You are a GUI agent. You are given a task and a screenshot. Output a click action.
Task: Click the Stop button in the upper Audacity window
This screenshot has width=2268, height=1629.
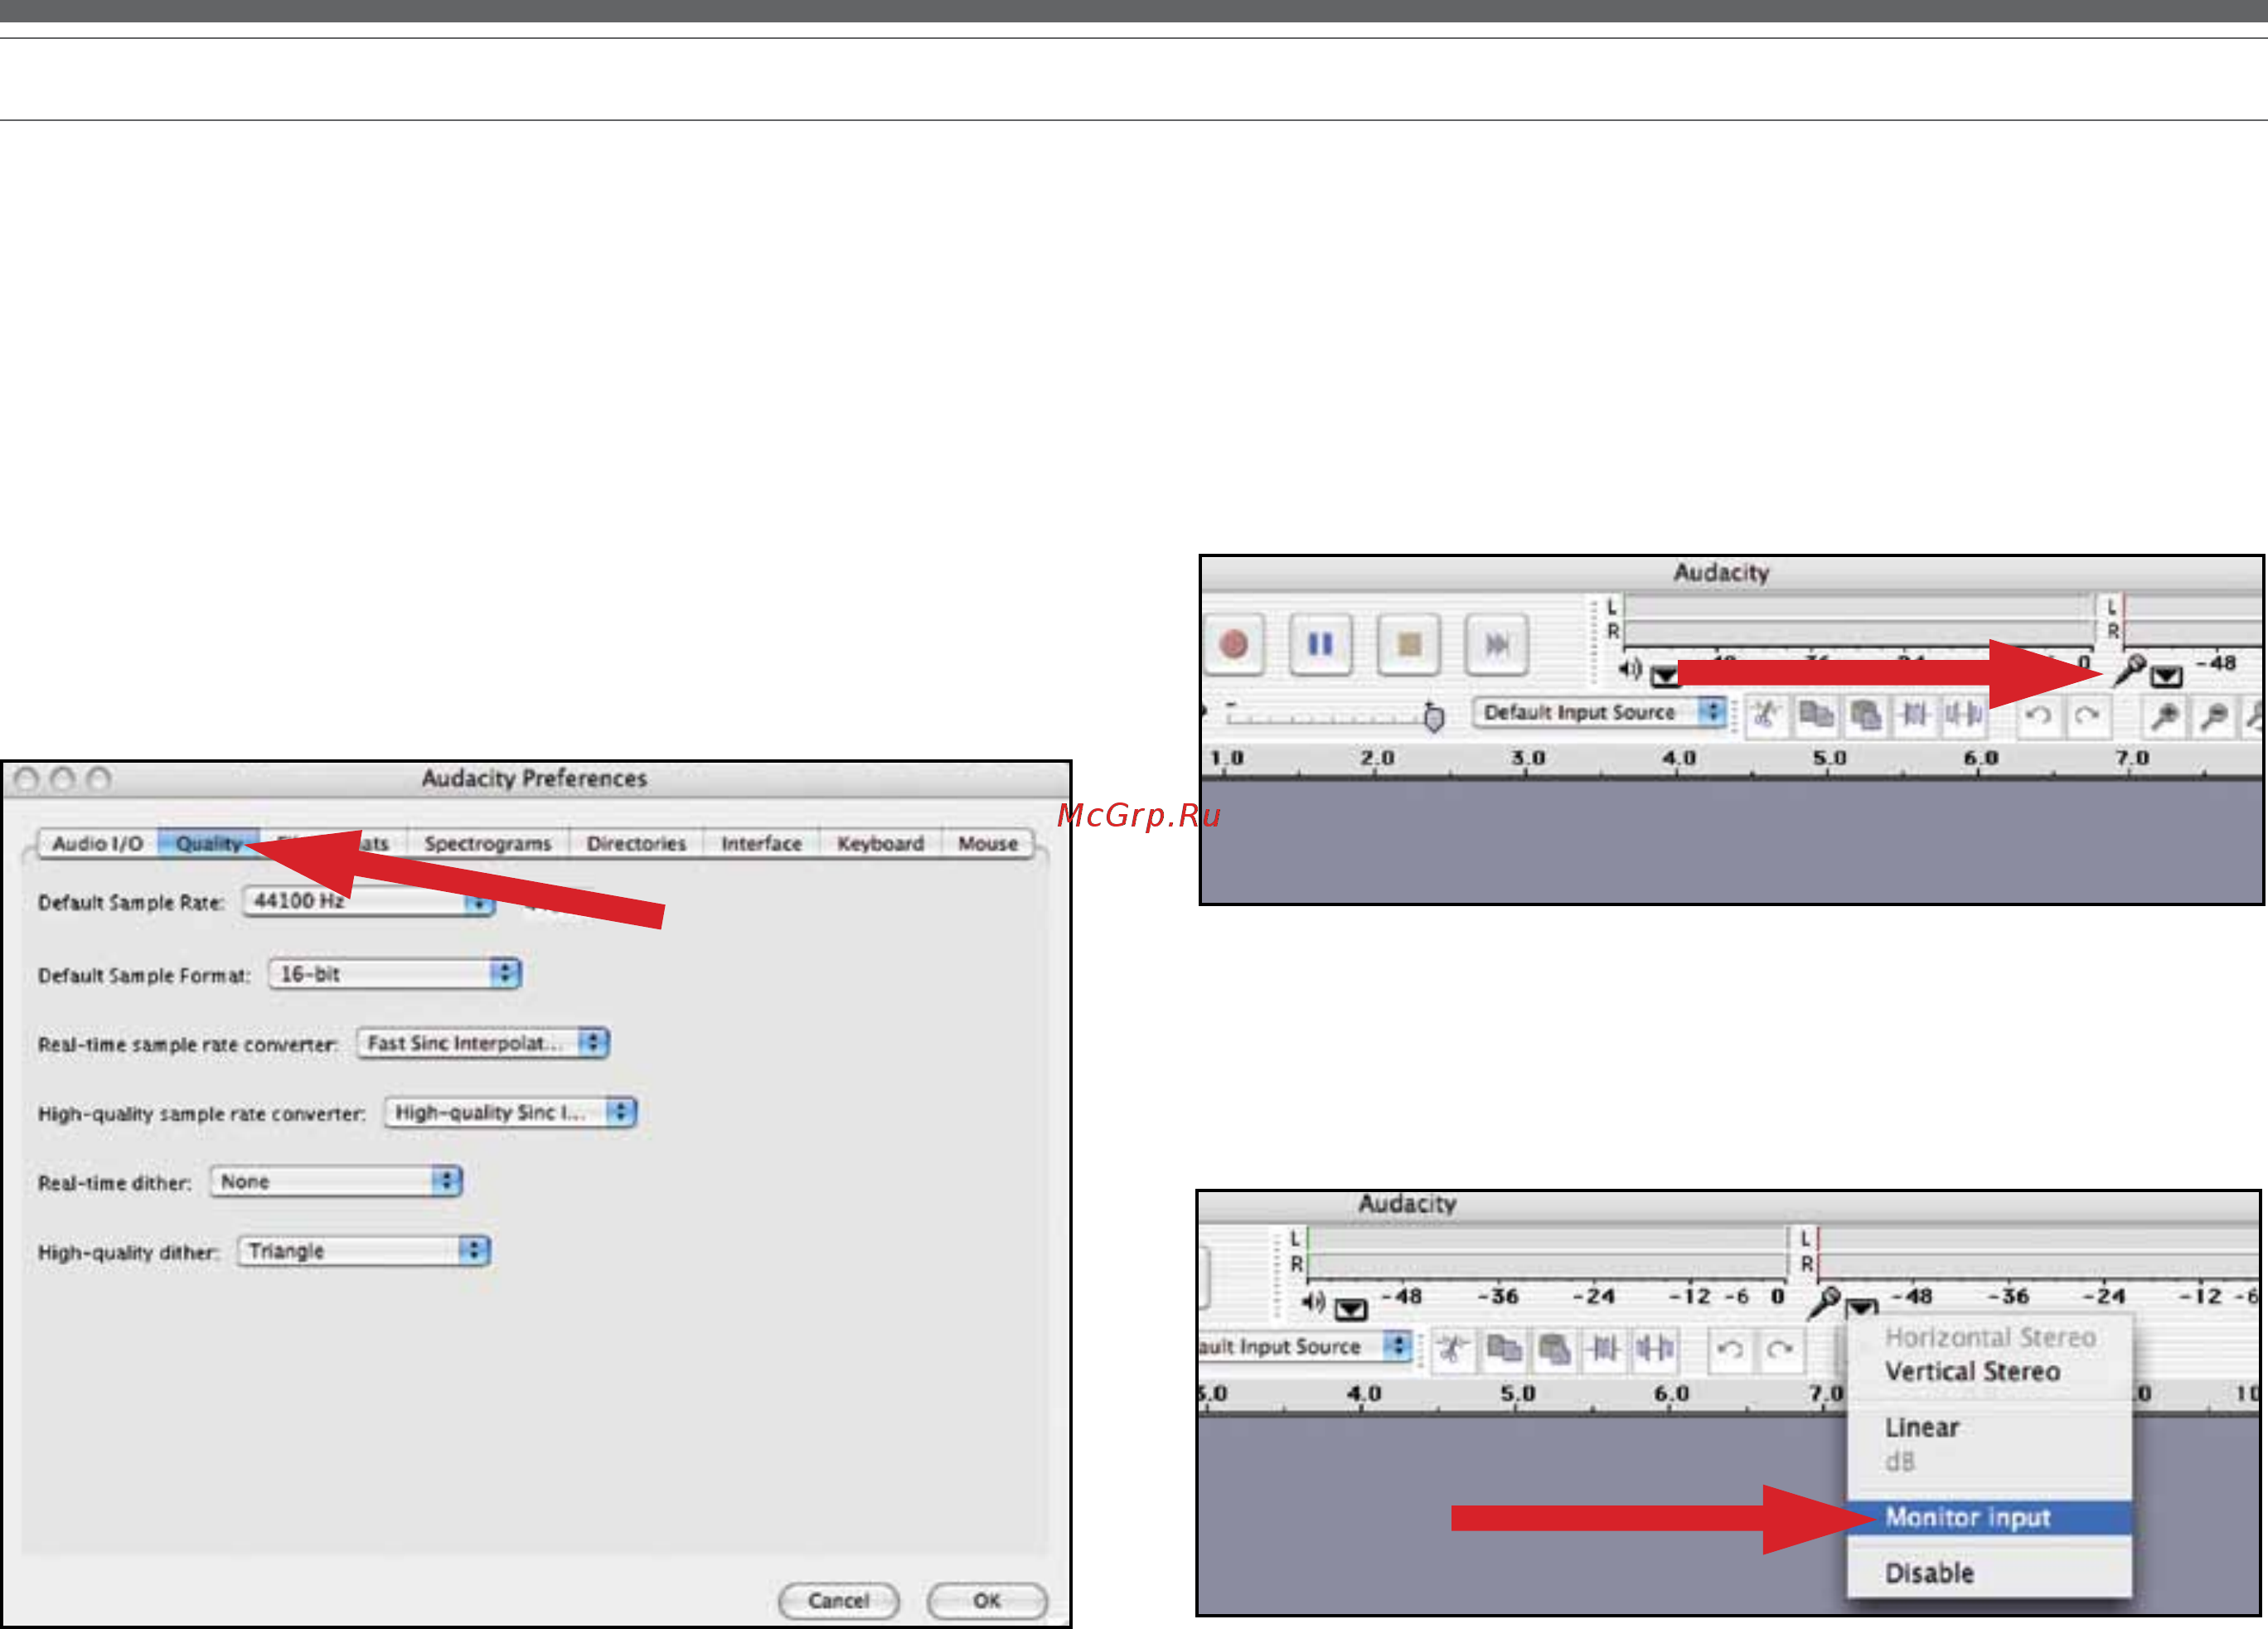click(x=1409, y=644)
